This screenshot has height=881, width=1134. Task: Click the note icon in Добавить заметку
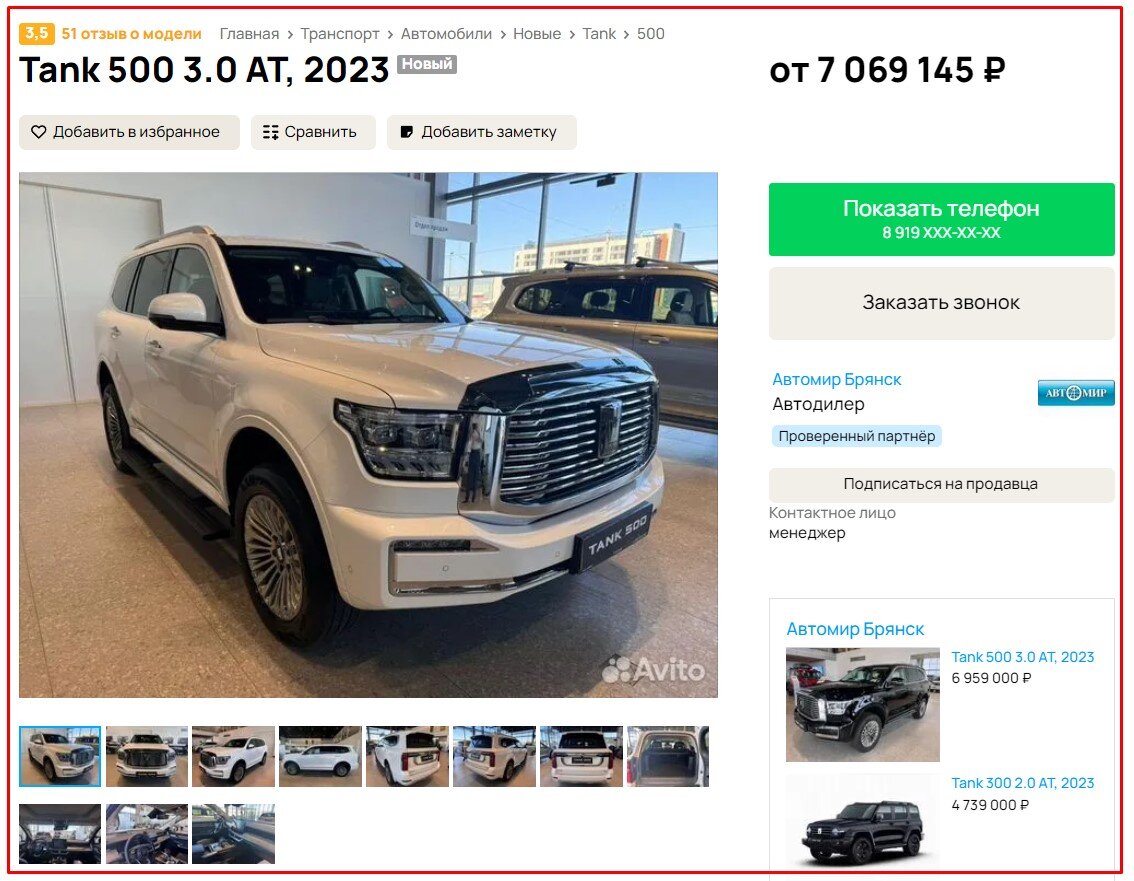(x=406, y=132)
